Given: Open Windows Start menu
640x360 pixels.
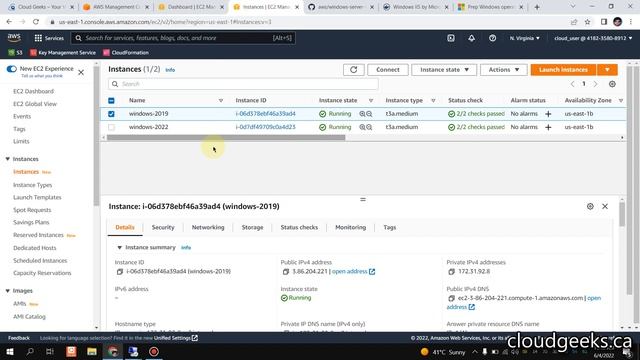Looking at the screenshot, I should [x=10, y=351].
